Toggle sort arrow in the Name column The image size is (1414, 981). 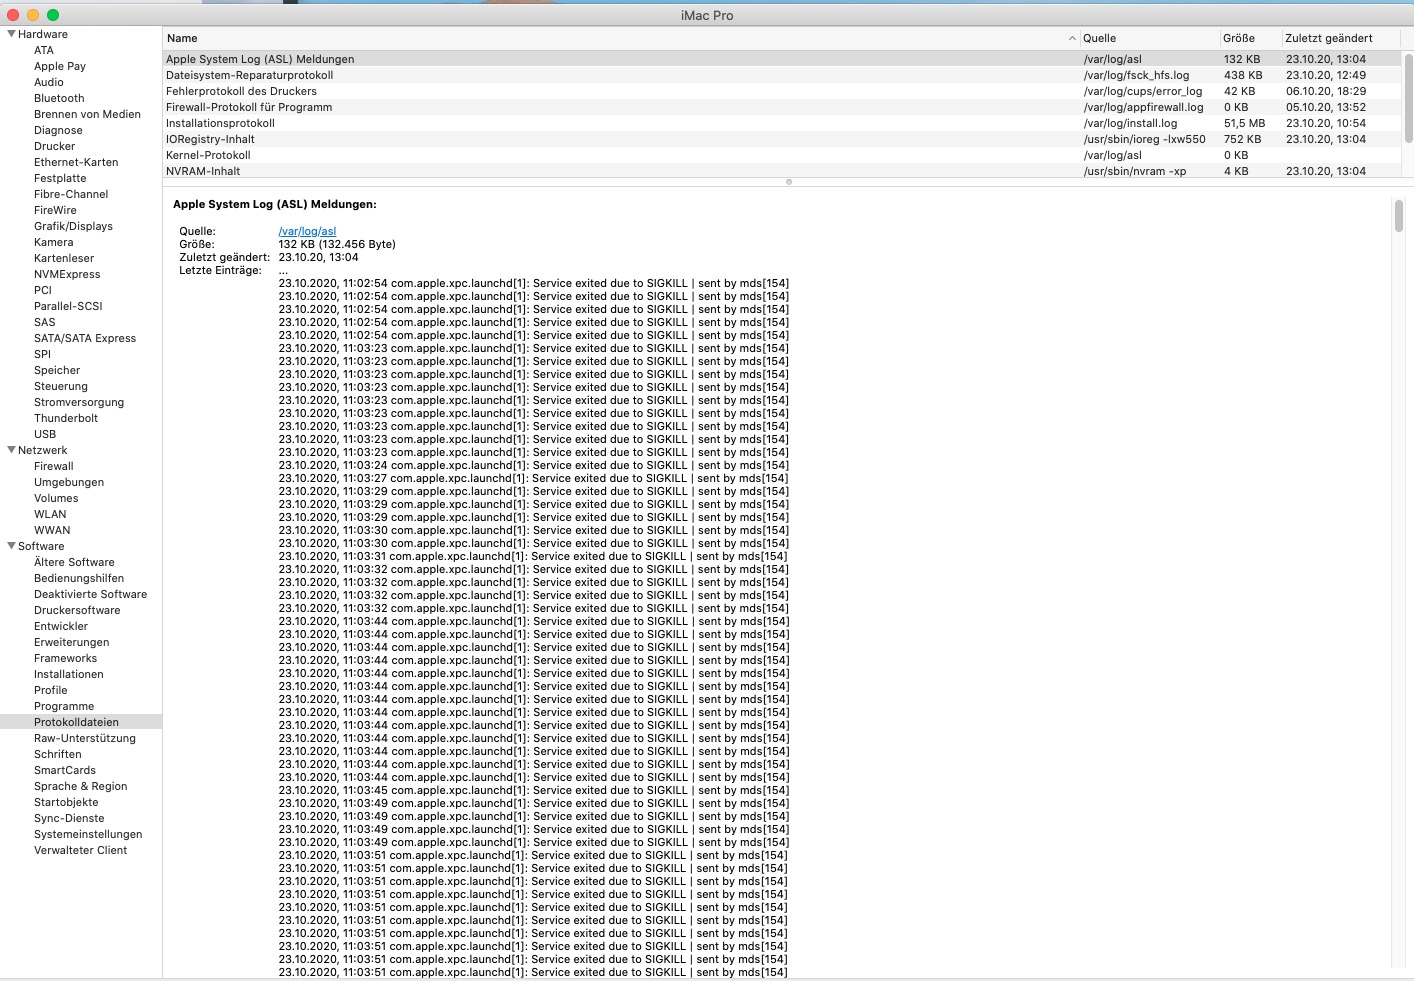[x=1072, y=38]
